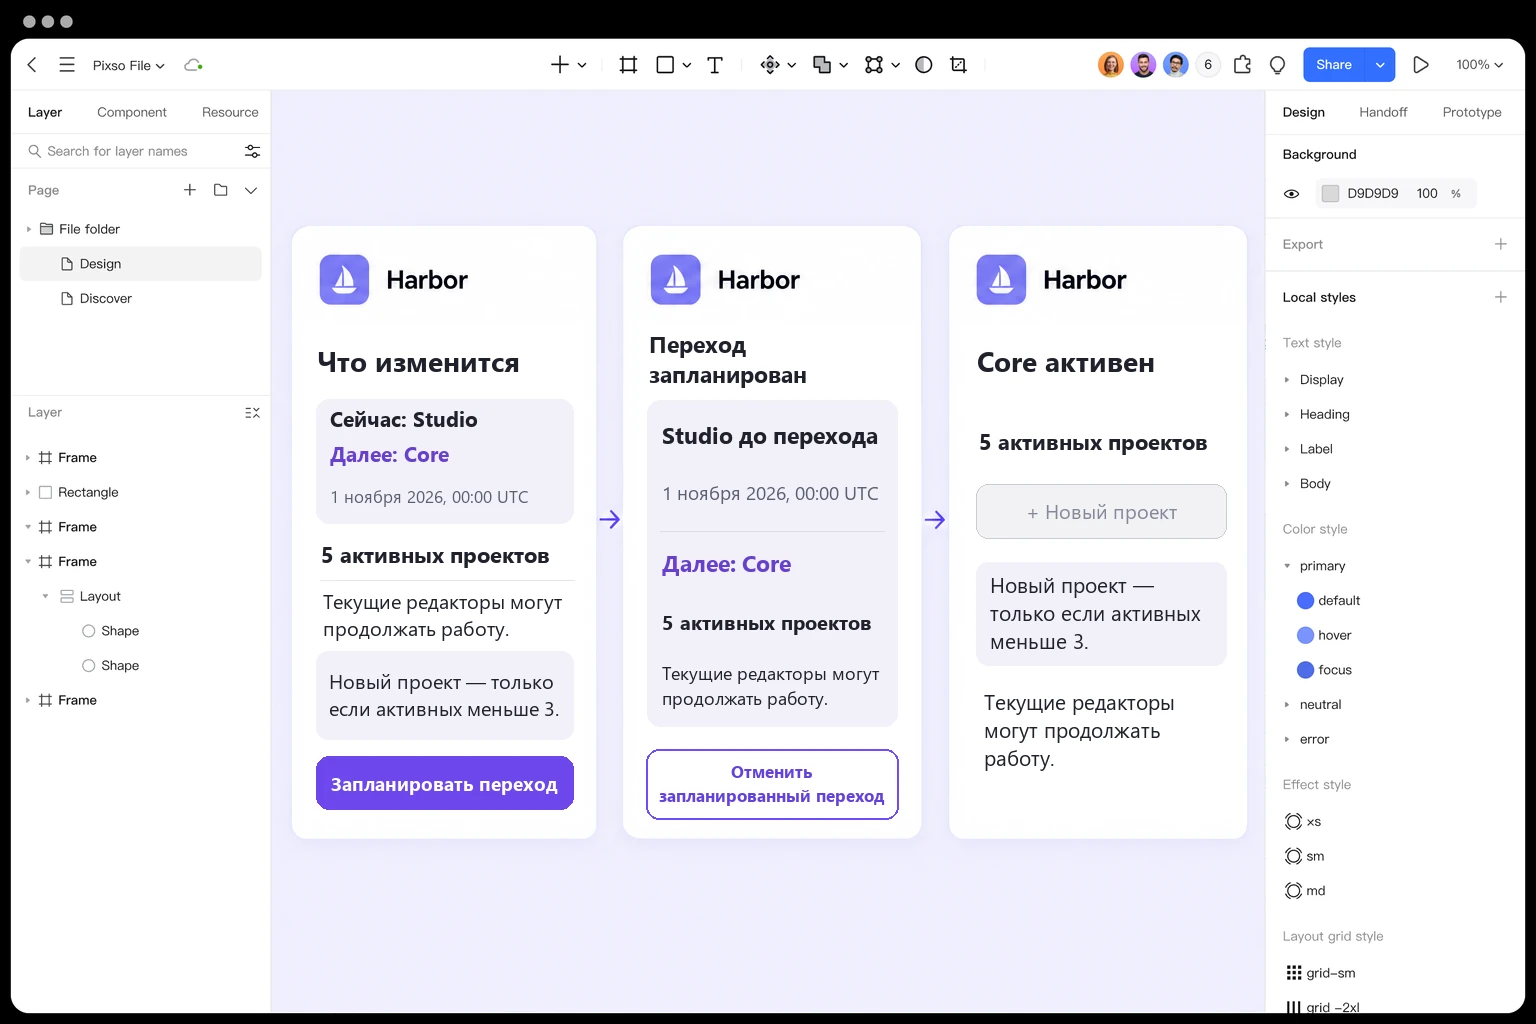Open the Background color swatch D9D9D9
1536x1024 pixels.
coord(1330,194)
